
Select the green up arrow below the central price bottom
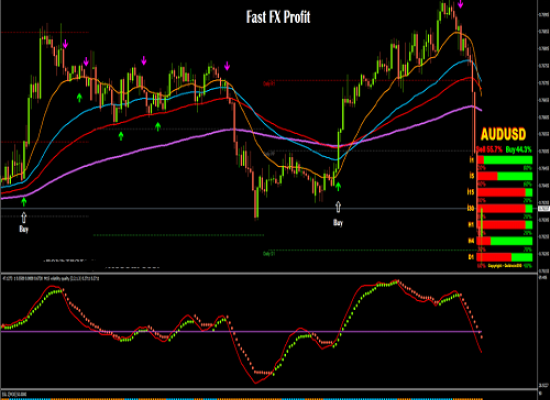tap(338, 186)
